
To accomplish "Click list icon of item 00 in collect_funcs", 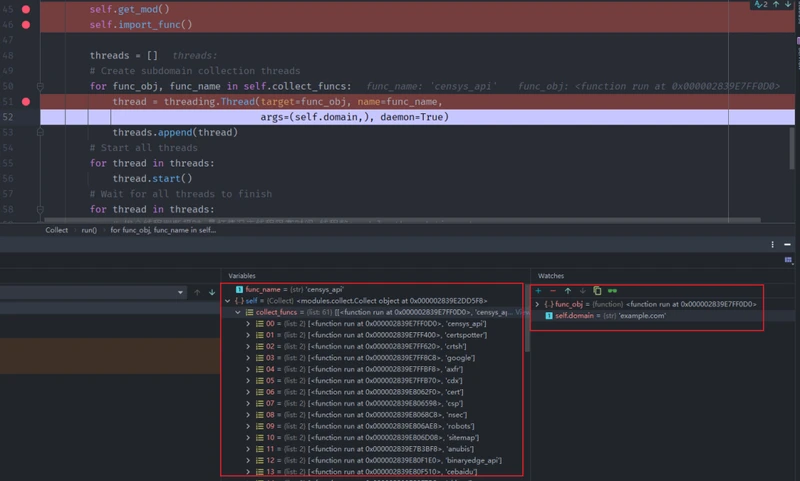I will click(x=260, y=323).
